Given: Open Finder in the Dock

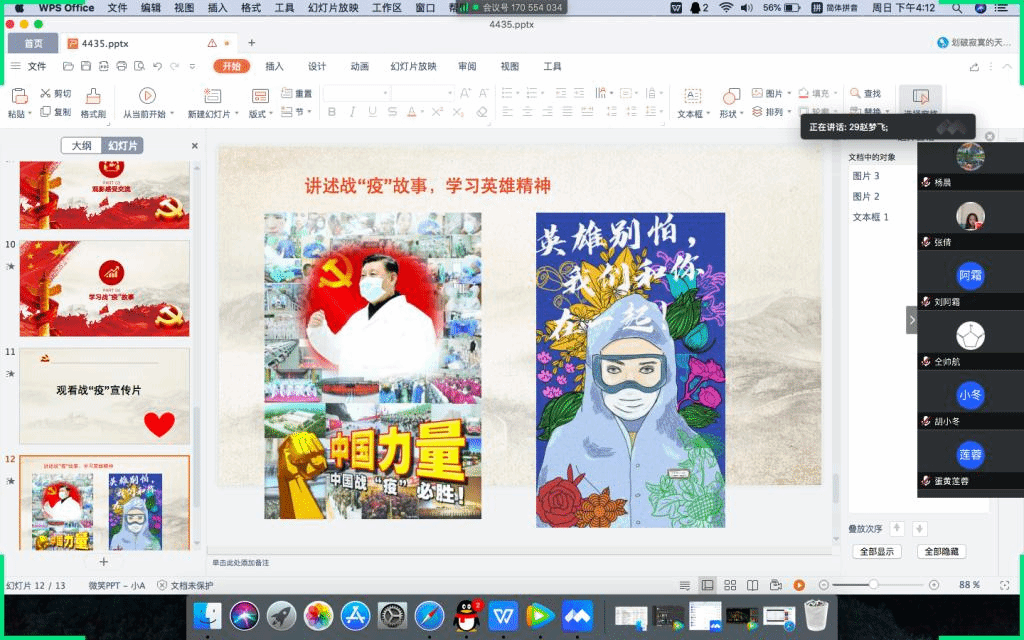Looking at the screenshot, I should tap(207, 616).
